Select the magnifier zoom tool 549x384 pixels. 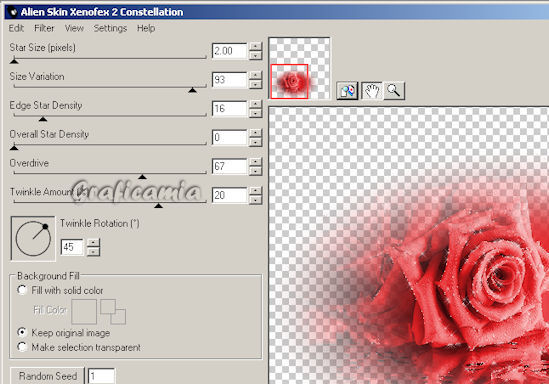(394, 91)
